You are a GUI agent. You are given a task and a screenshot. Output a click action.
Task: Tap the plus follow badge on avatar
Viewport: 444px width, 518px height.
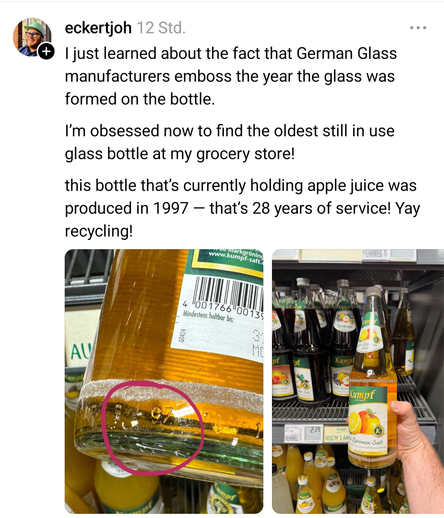[x=46, y=51]
